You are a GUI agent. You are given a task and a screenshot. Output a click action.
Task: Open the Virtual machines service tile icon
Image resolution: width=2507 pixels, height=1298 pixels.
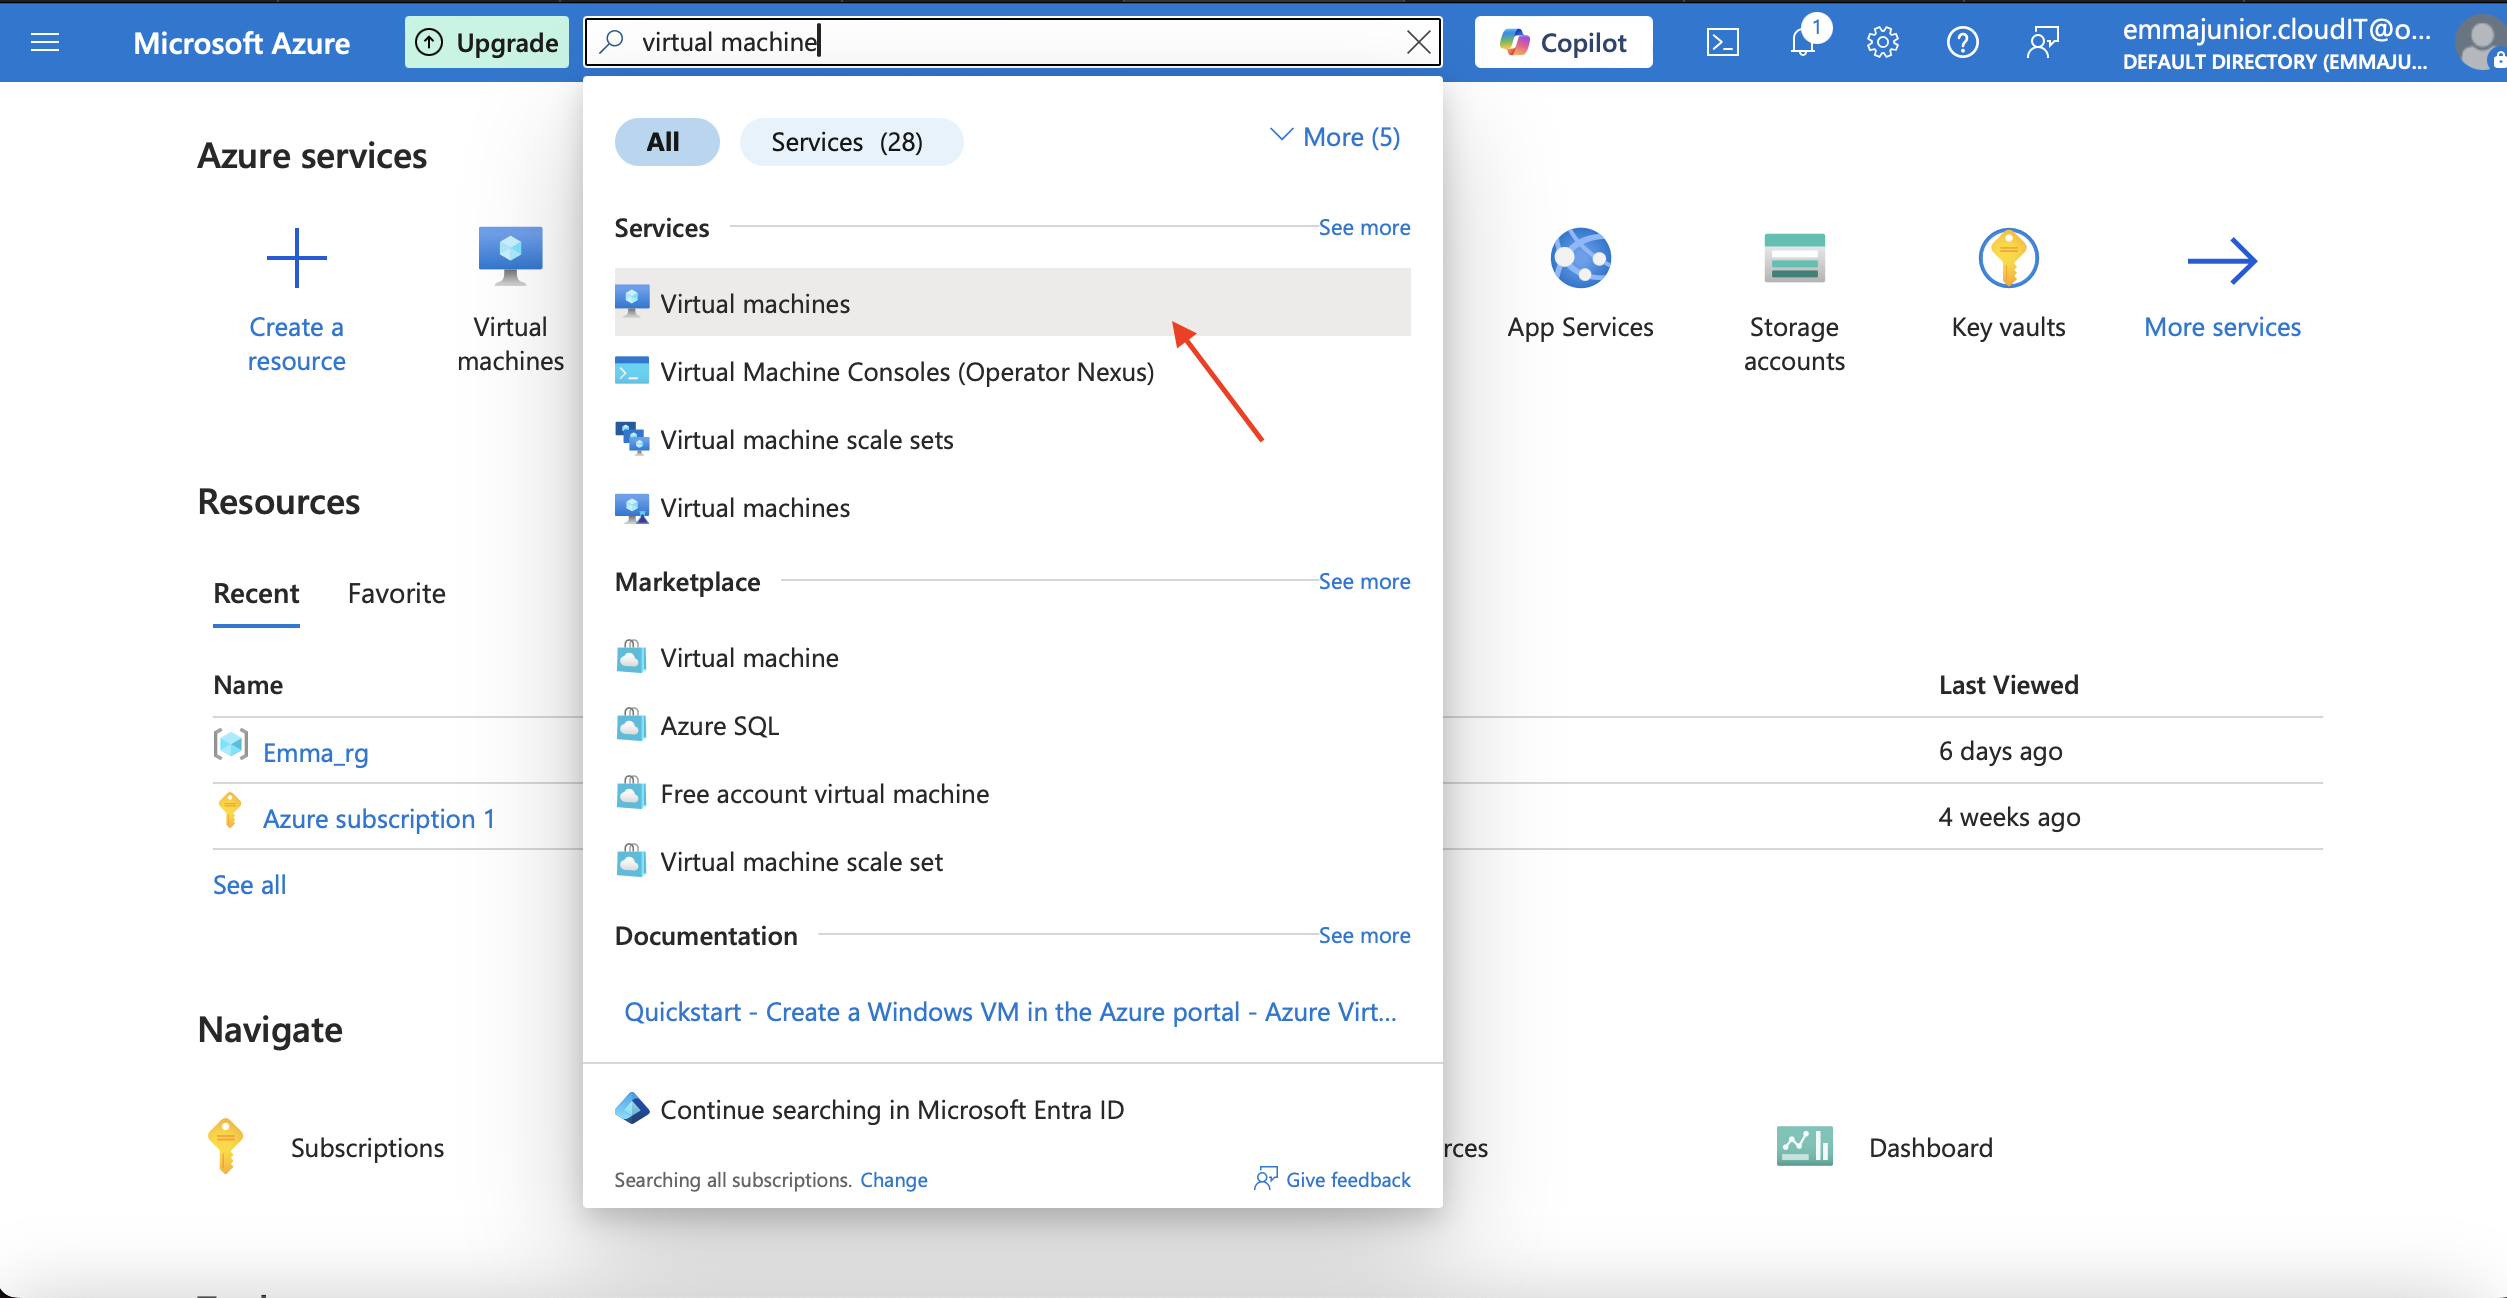[510, 256]
